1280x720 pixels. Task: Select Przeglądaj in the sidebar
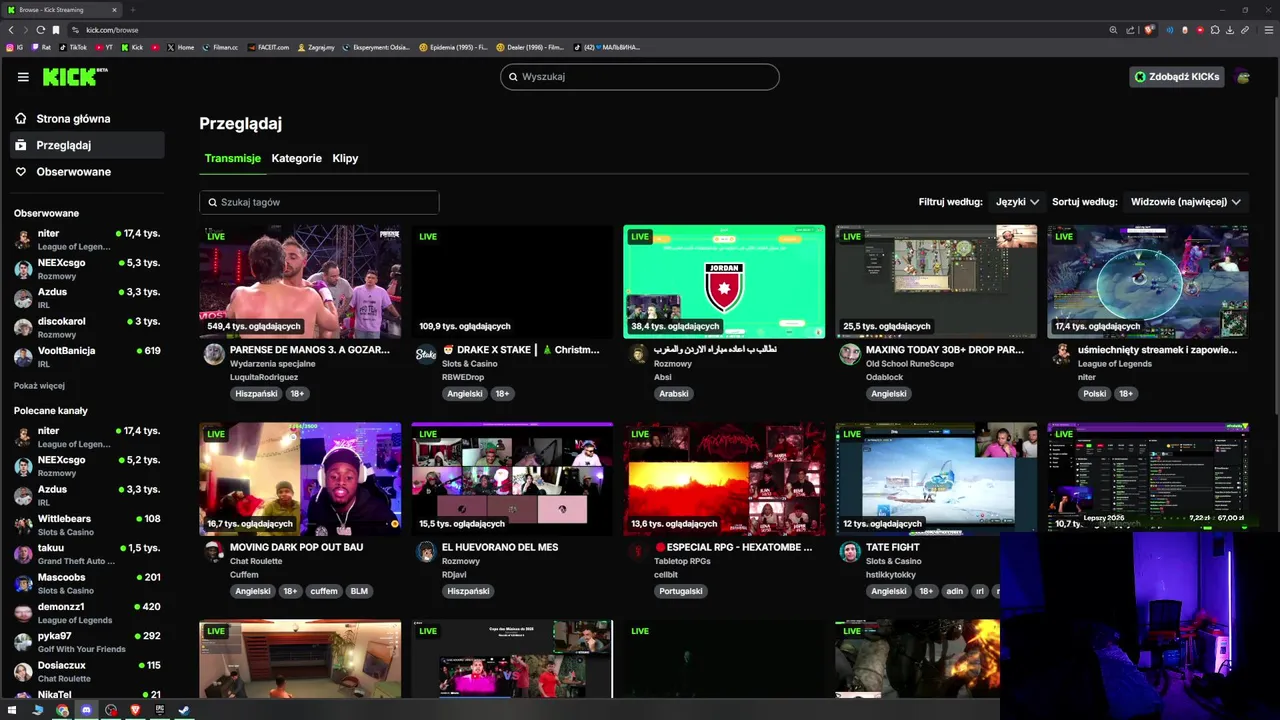pyautogui.click(x=87, y=145)
